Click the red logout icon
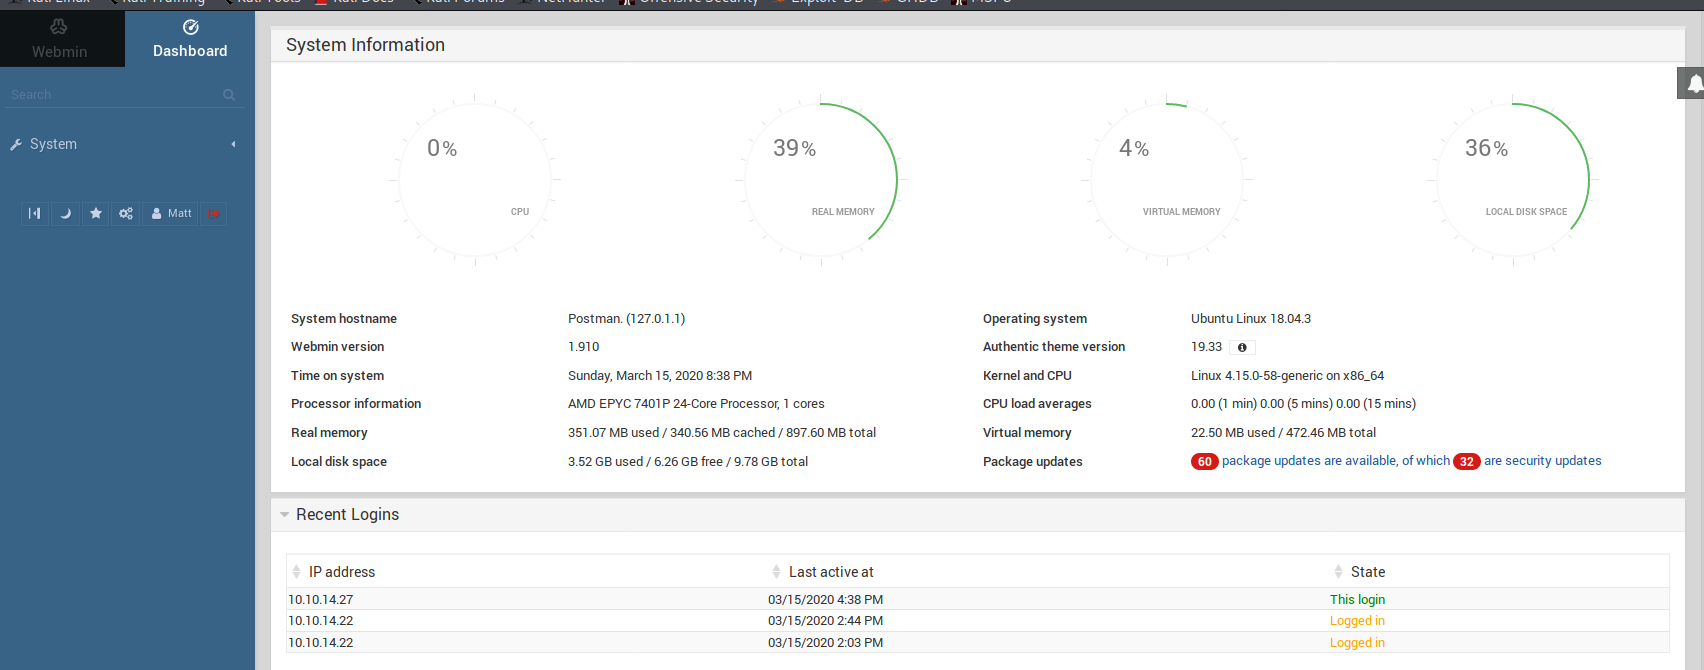This screenshot has width=1704, height=670. coord(213,213)
